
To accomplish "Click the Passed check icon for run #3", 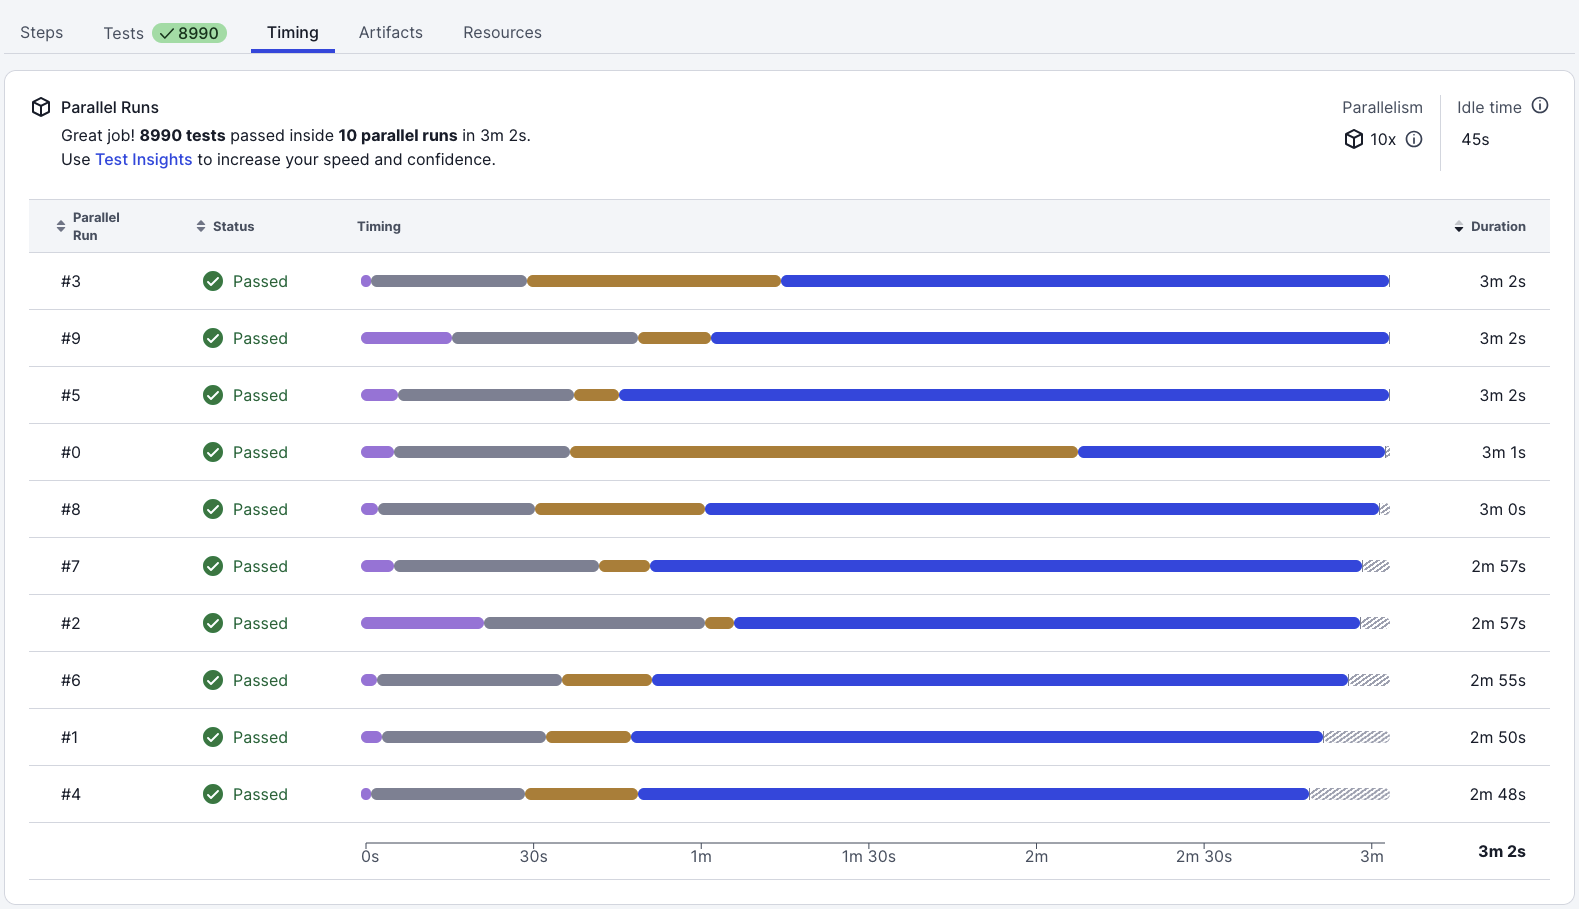I will coord(213,281).
